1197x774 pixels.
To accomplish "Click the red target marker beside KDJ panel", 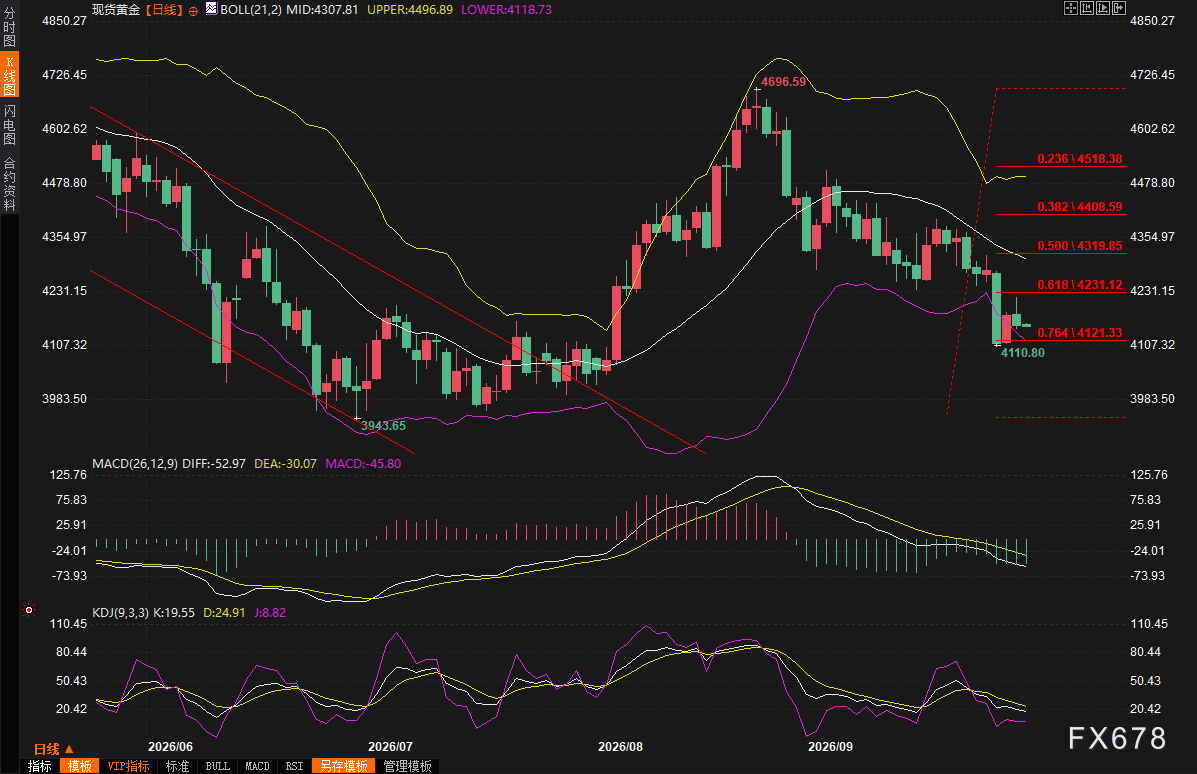I will pyautogui.click(x=29, y=609).
